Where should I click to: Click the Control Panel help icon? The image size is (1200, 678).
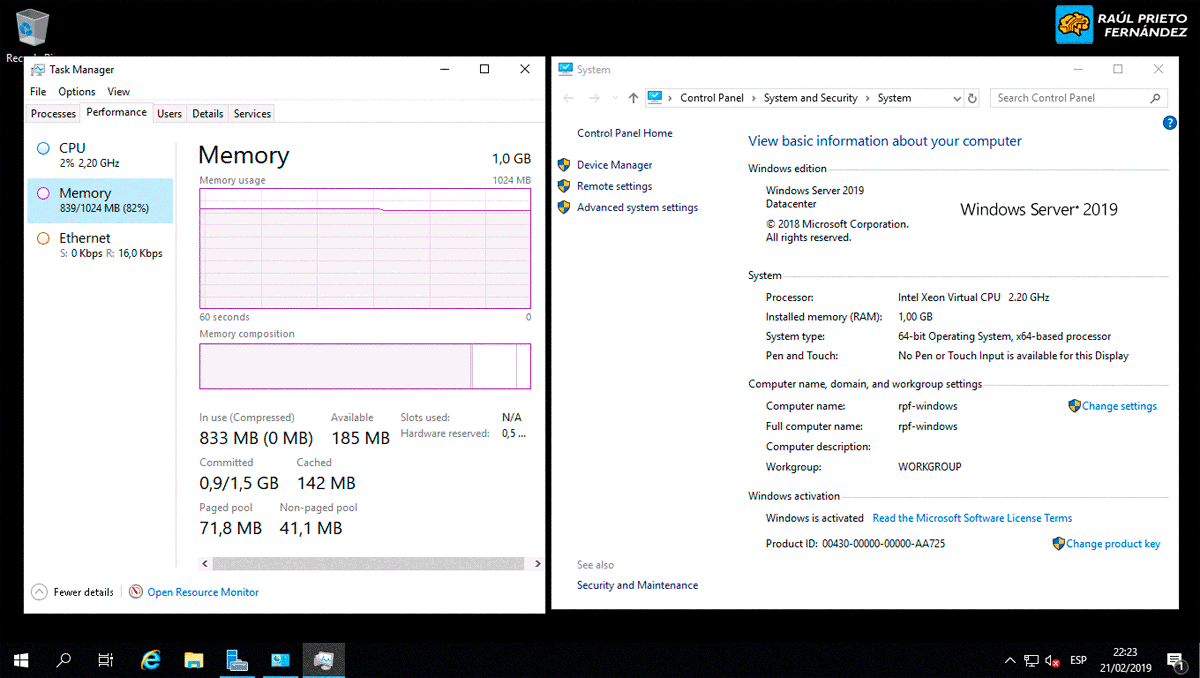point(1170,123)
